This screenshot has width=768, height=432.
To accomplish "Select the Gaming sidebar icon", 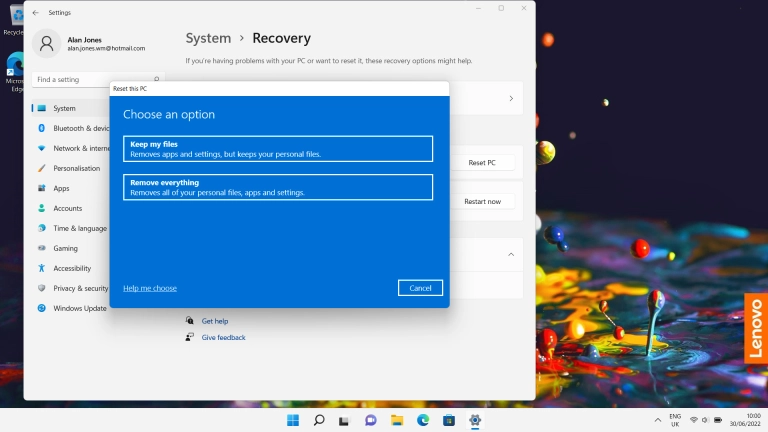I will point(42,248).
